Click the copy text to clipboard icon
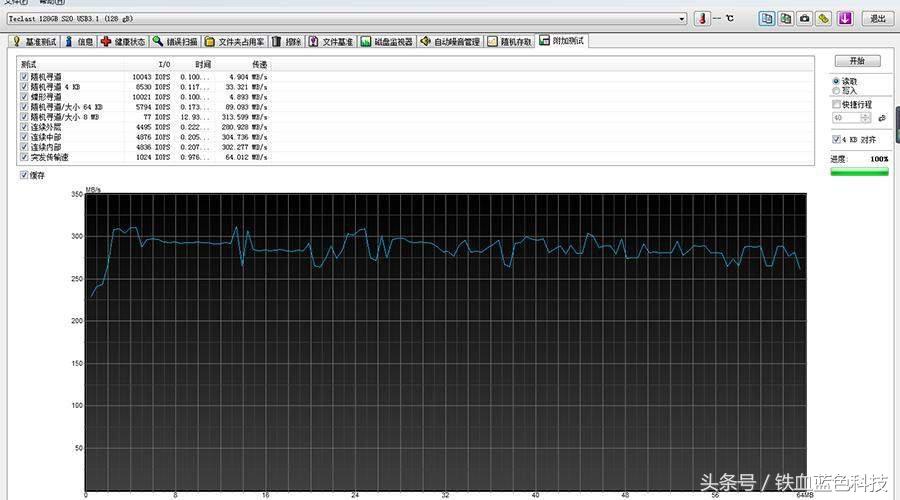900x500 pixels. [767, 18]
